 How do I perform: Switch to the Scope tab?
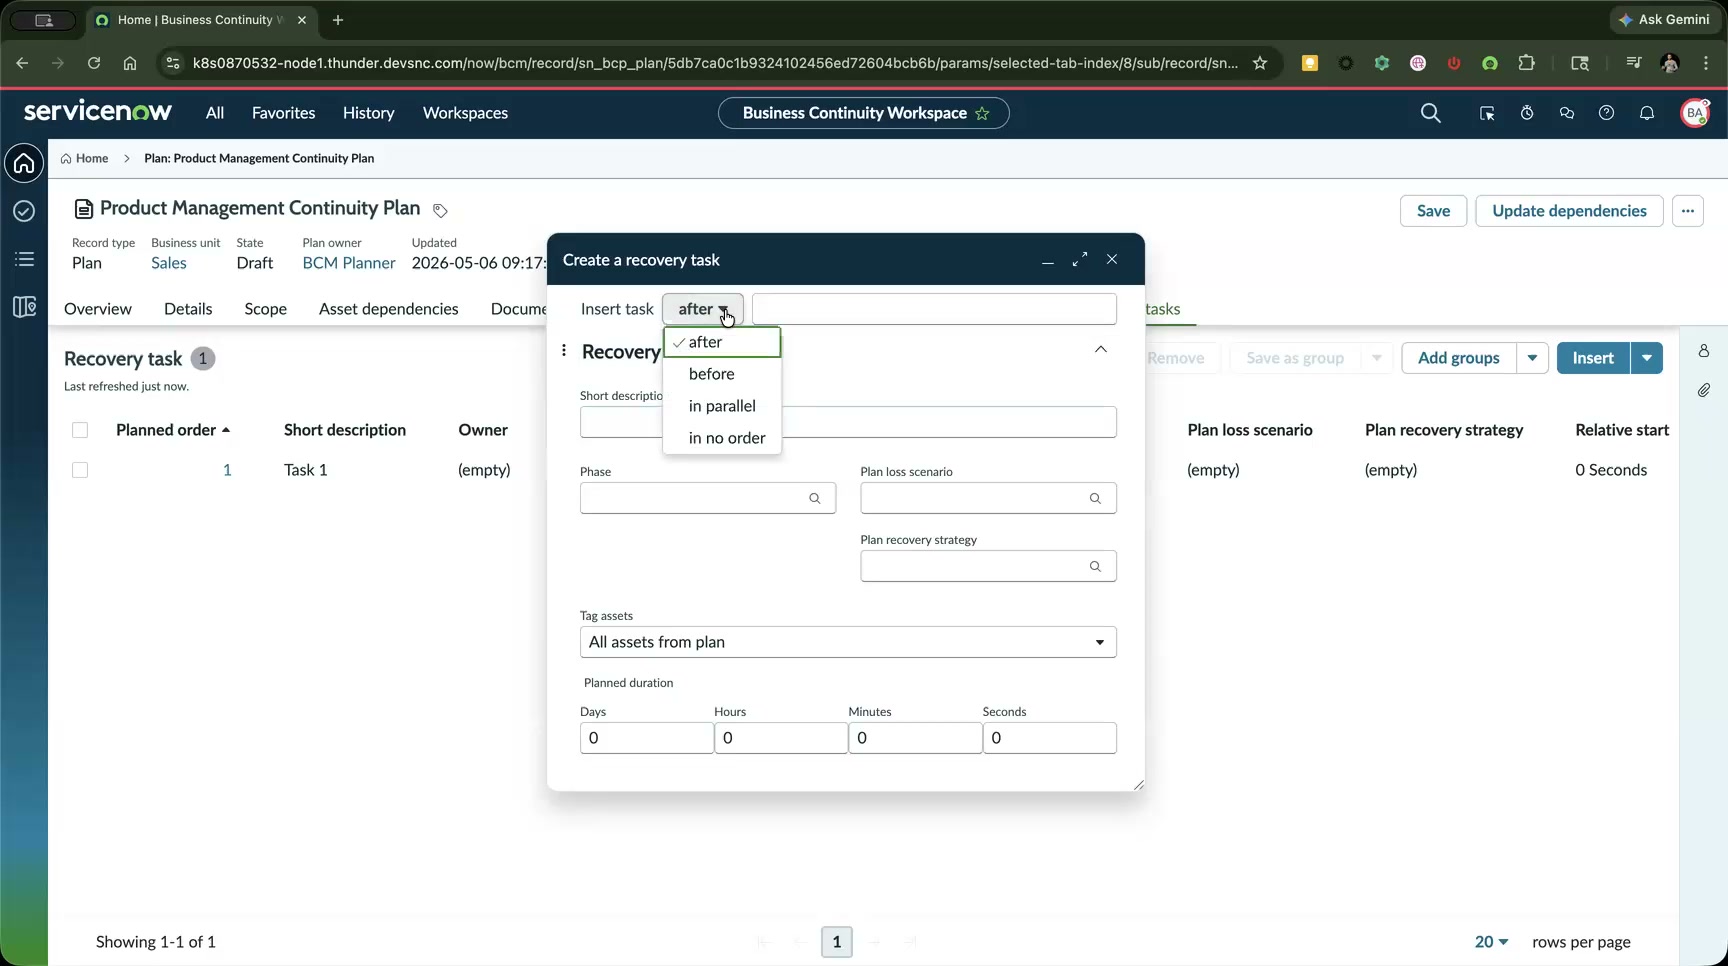265,309
